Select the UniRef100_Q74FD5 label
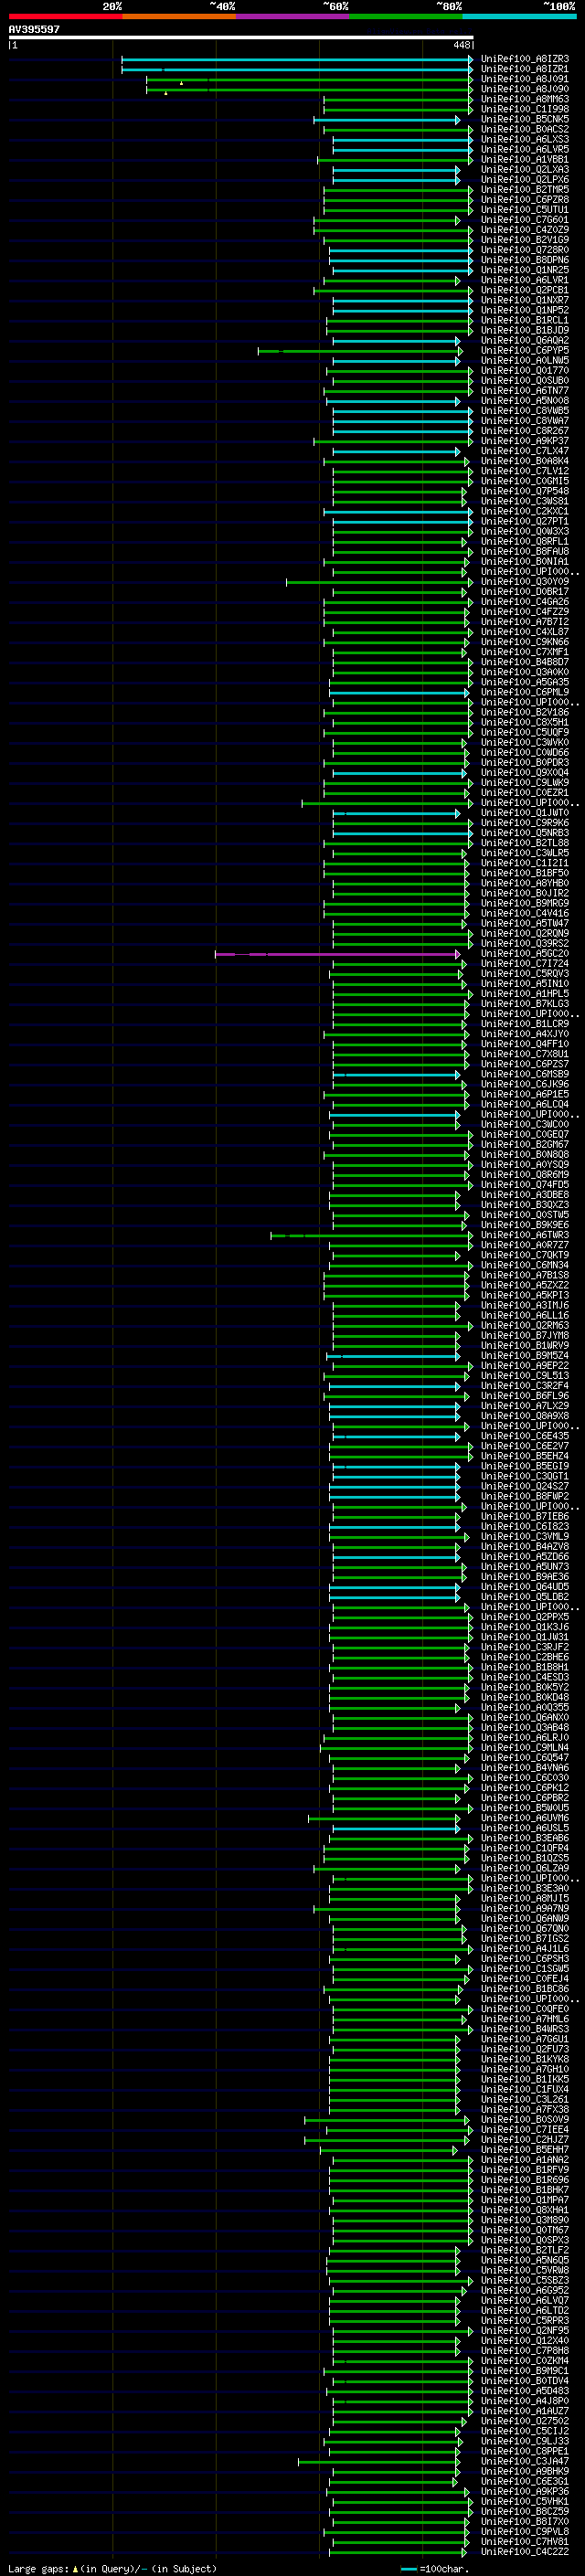585x2576 pixels. pos(525,1185)
